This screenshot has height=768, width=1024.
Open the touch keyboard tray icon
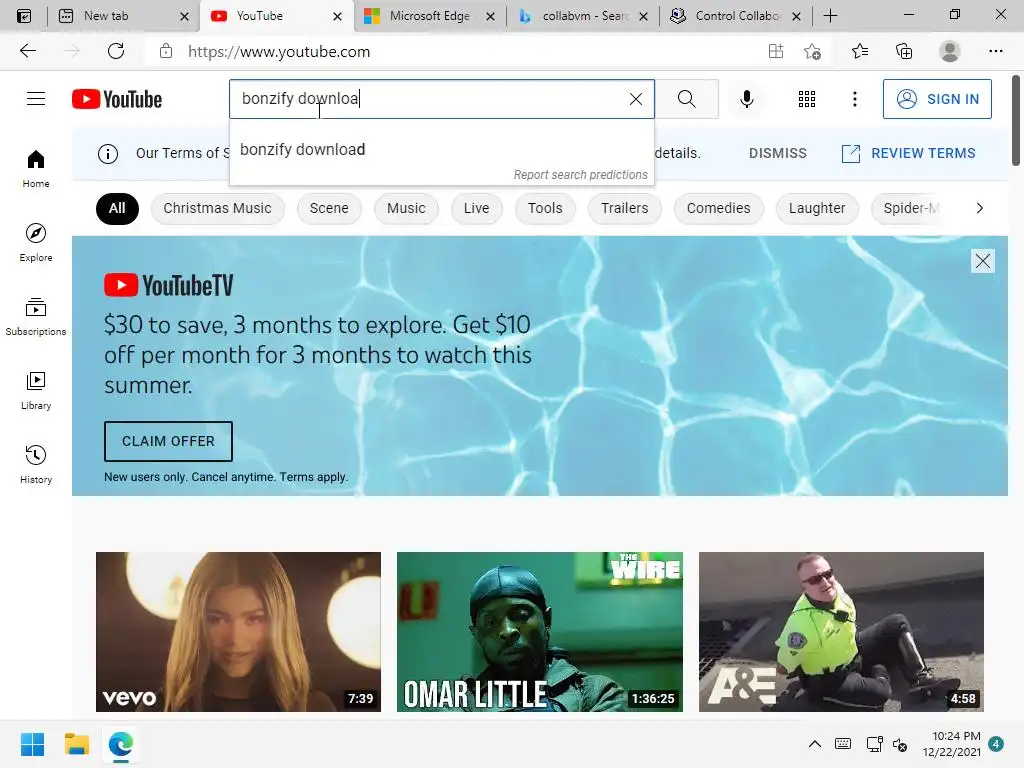coord(842,744)
